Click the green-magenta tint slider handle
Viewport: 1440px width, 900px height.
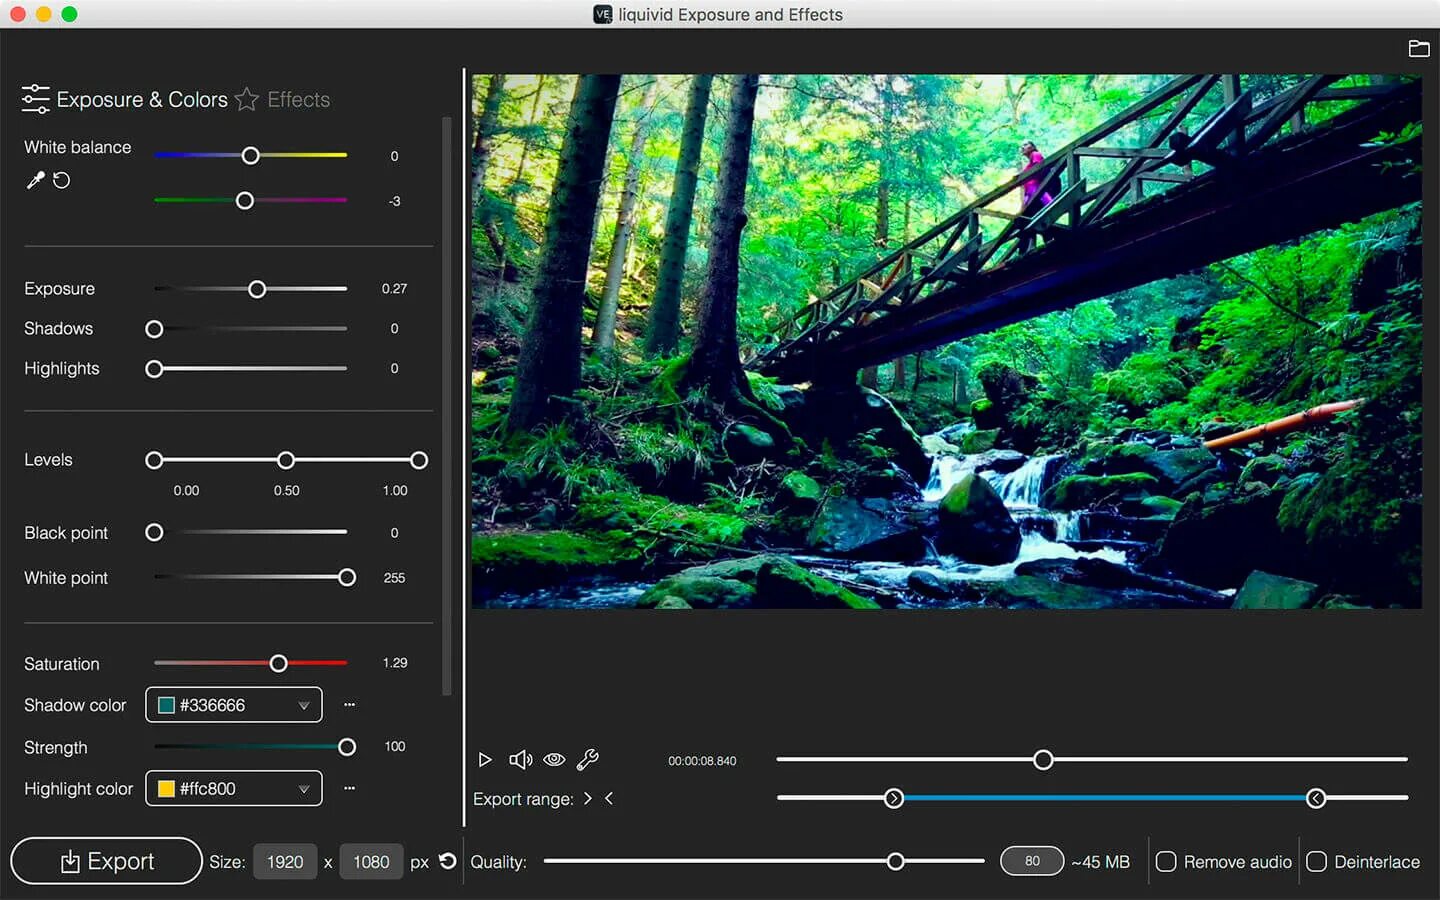coord(245,201)
